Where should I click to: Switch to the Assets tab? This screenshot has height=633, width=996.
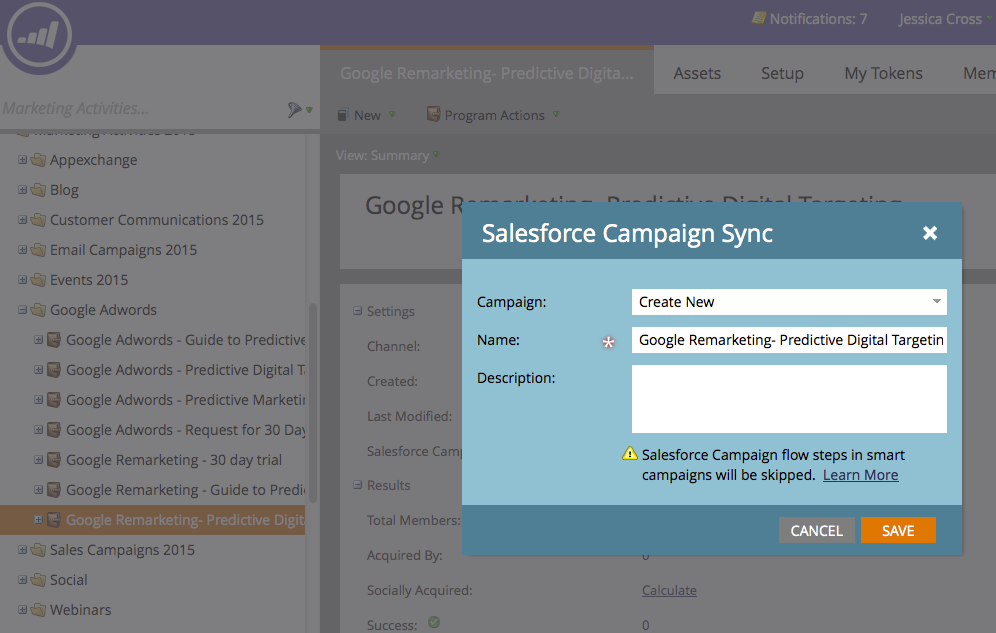coord(697,73)
